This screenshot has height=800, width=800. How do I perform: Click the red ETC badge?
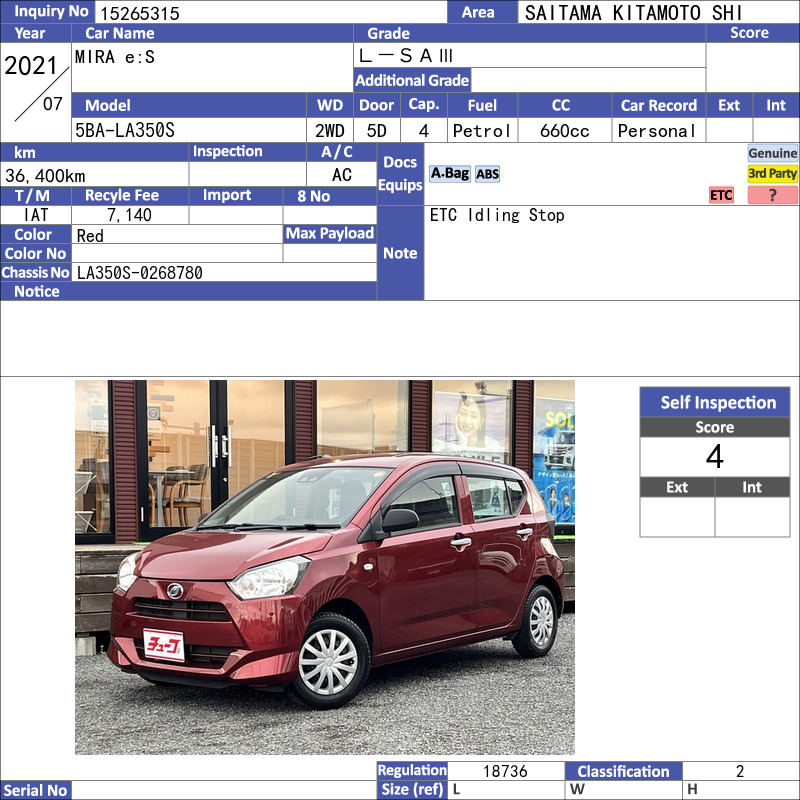pyautogui.click(x=721, y=195)
